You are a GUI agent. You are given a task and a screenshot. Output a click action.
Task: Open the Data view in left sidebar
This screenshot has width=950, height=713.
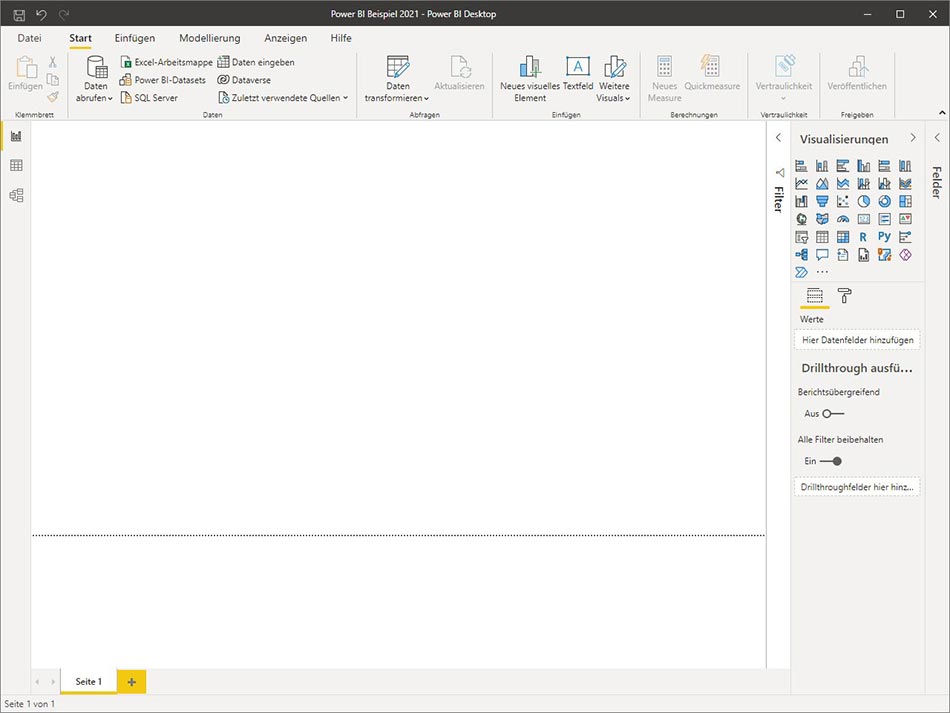16,165
